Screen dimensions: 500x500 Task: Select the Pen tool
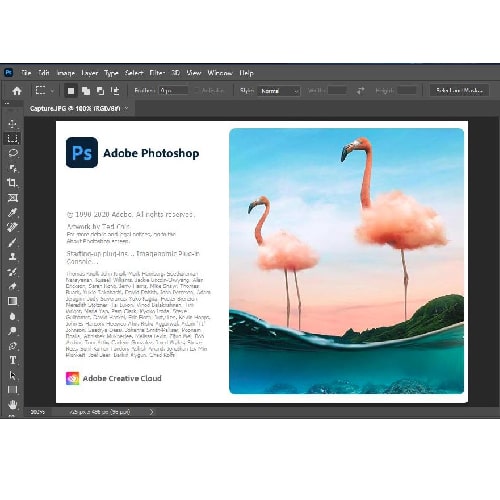pos(13,346)
